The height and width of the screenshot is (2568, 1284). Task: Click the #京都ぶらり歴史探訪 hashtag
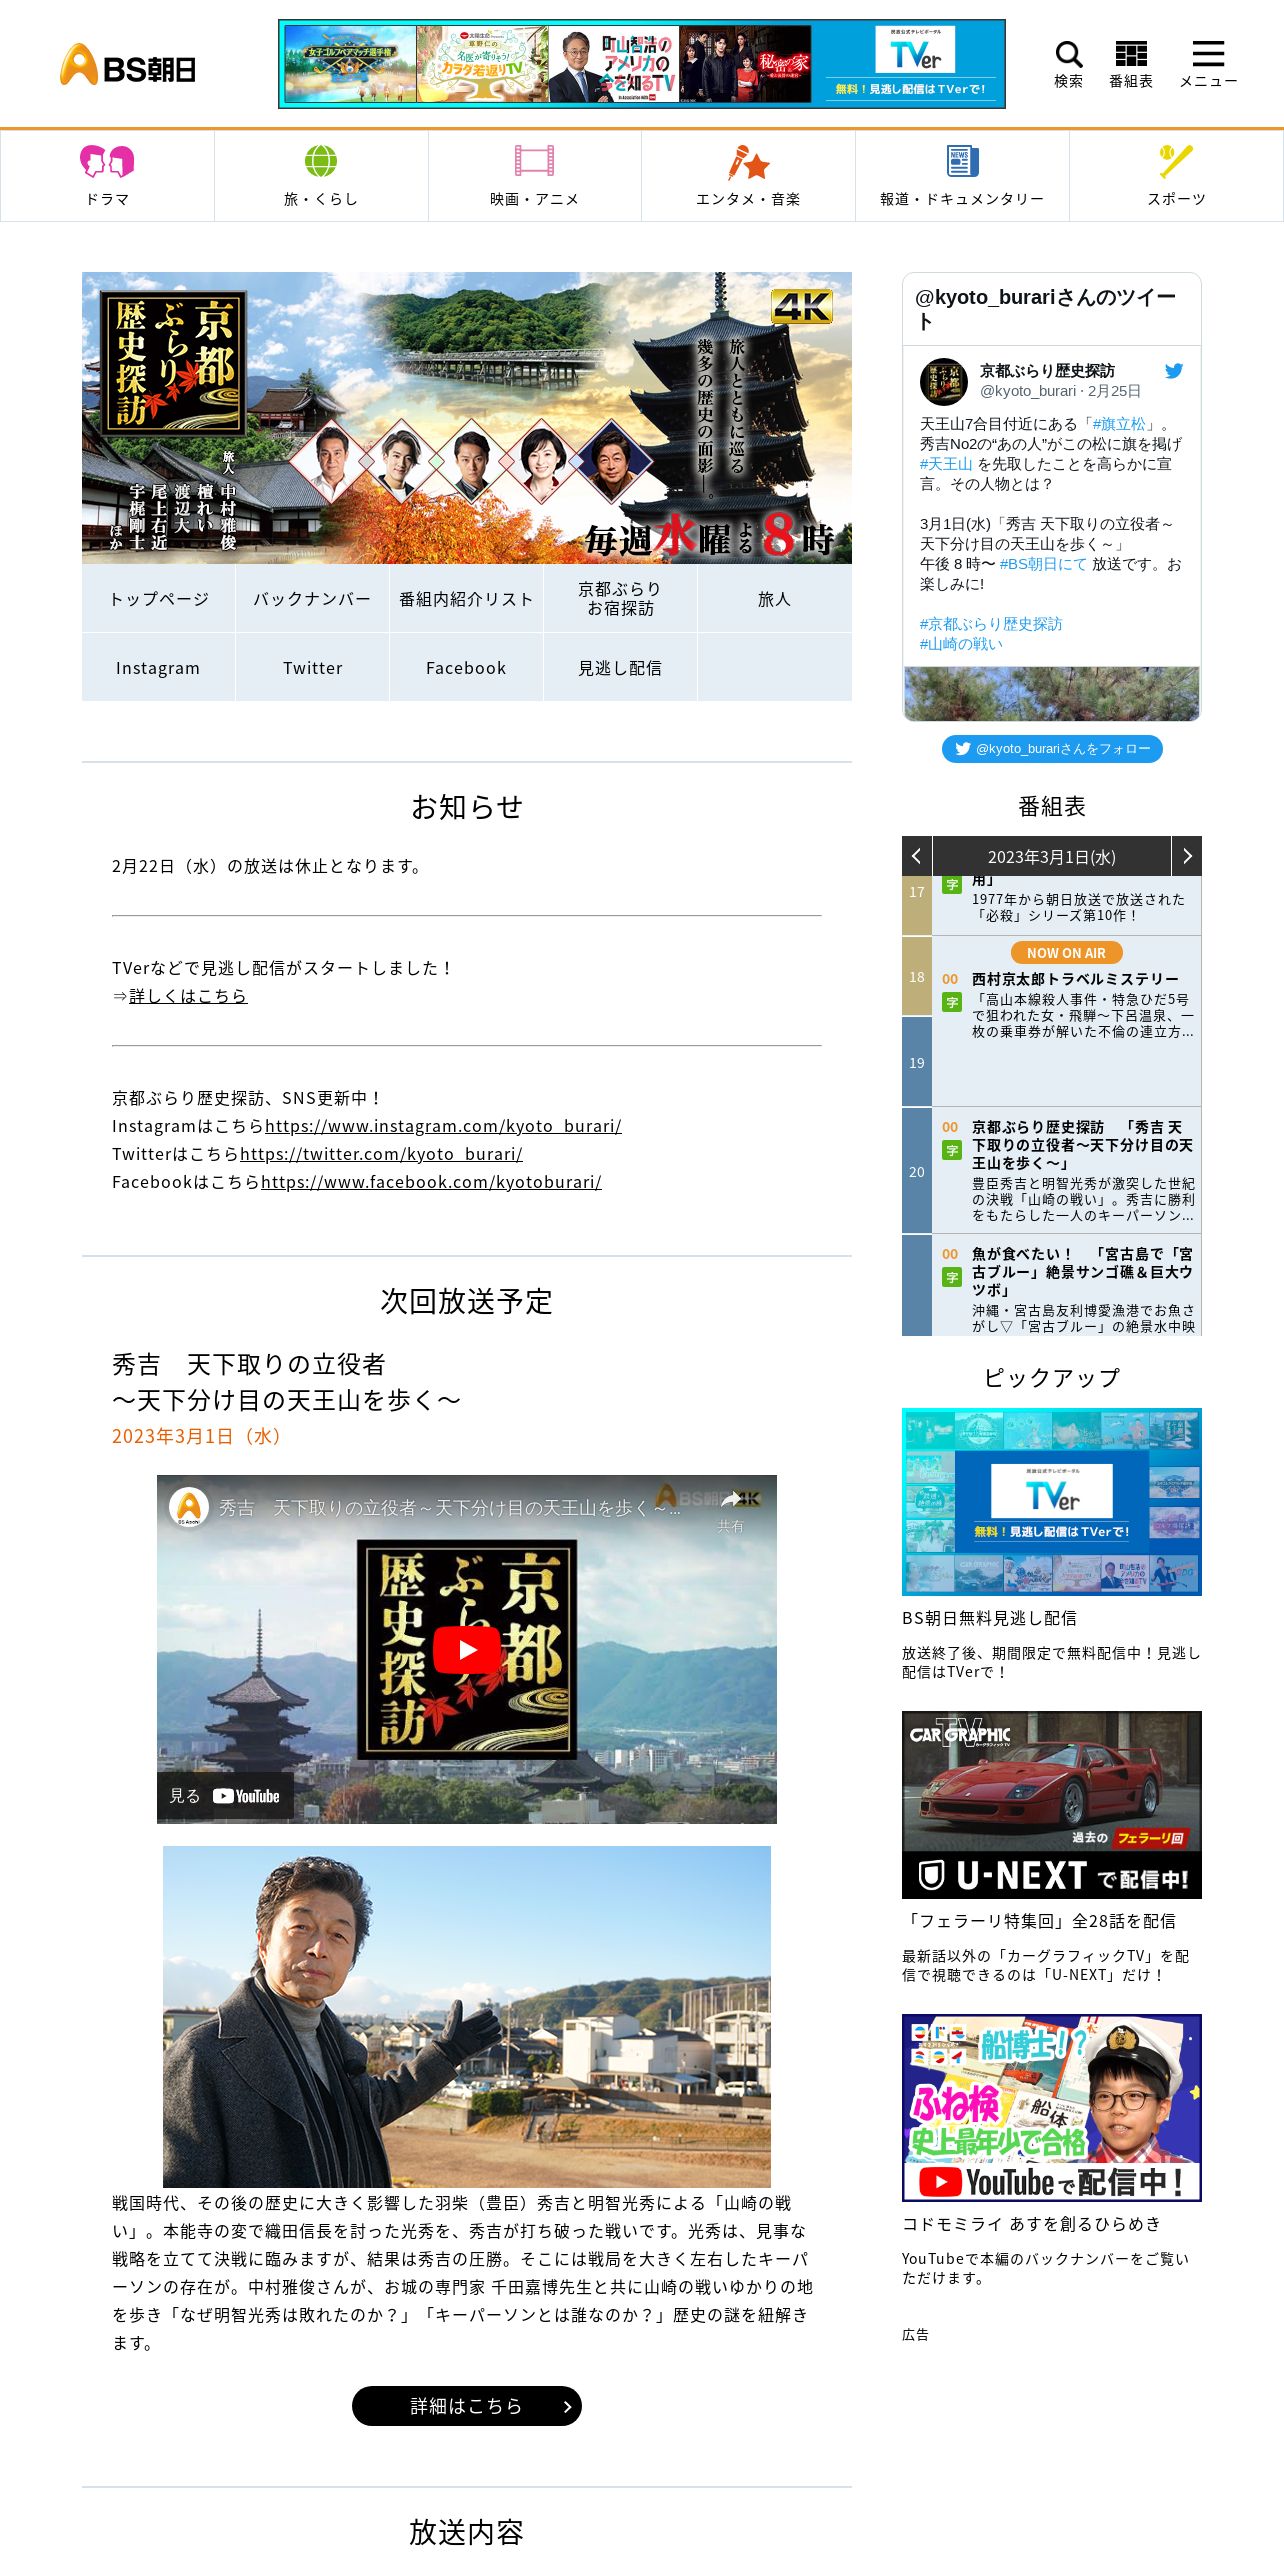[x=991, y=624]
